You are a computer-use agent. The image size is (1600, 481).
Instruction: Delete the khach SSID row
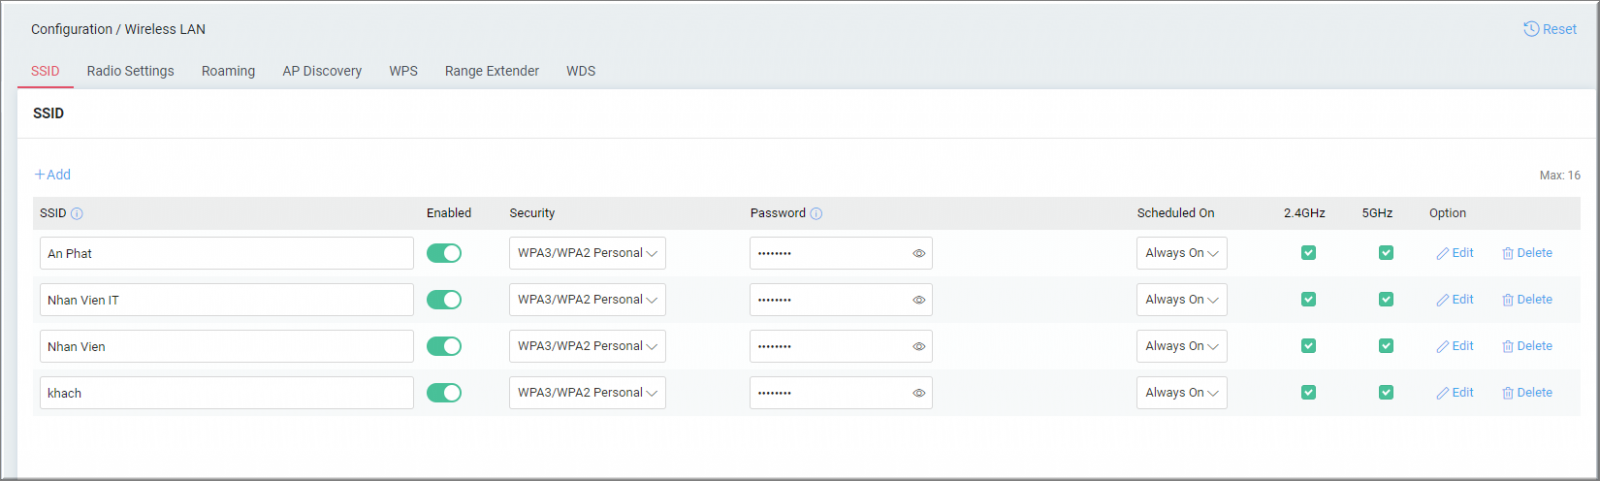coord(1527,393)
